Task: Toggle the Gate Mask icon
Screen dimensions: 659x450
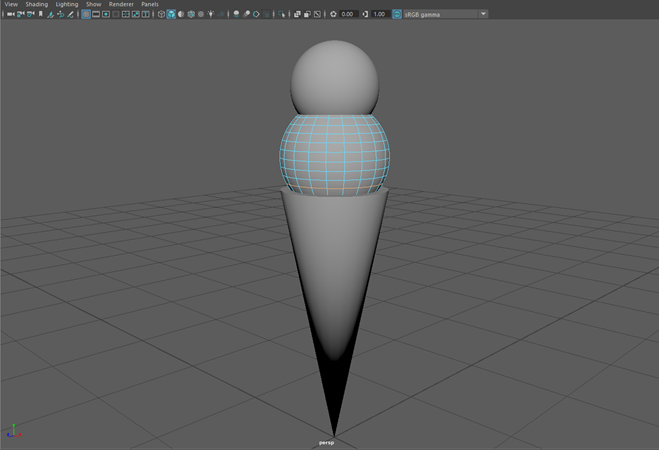Action: coord(116,14)
